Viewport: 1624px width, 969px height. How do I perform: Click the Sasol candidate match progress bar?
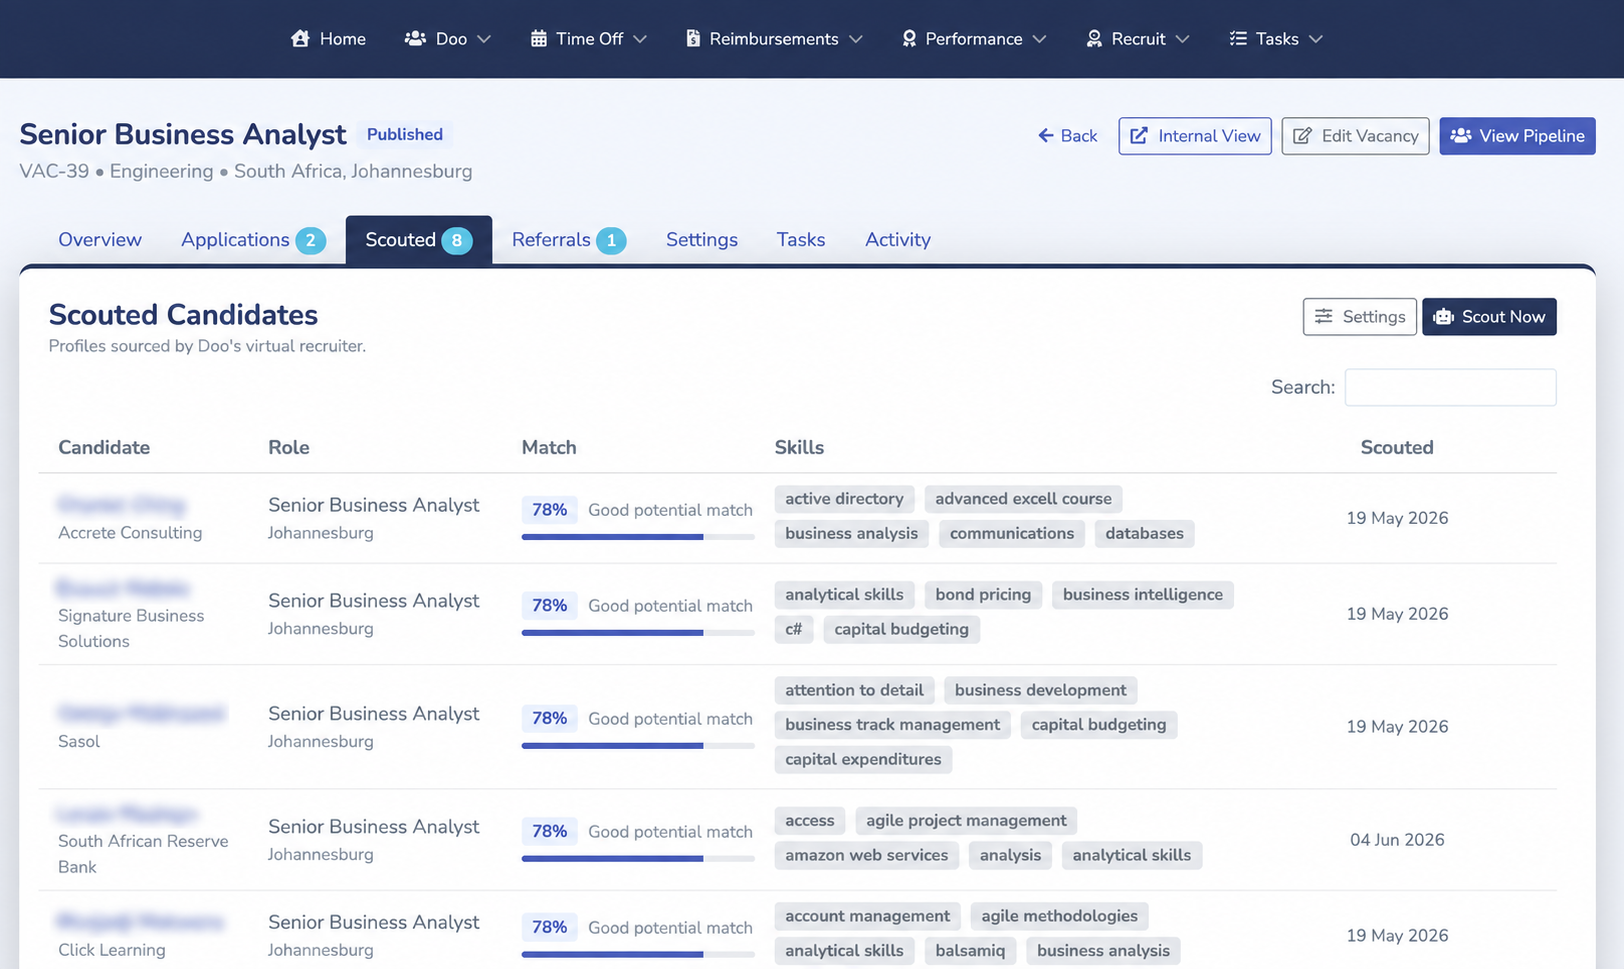coord(638,746)
